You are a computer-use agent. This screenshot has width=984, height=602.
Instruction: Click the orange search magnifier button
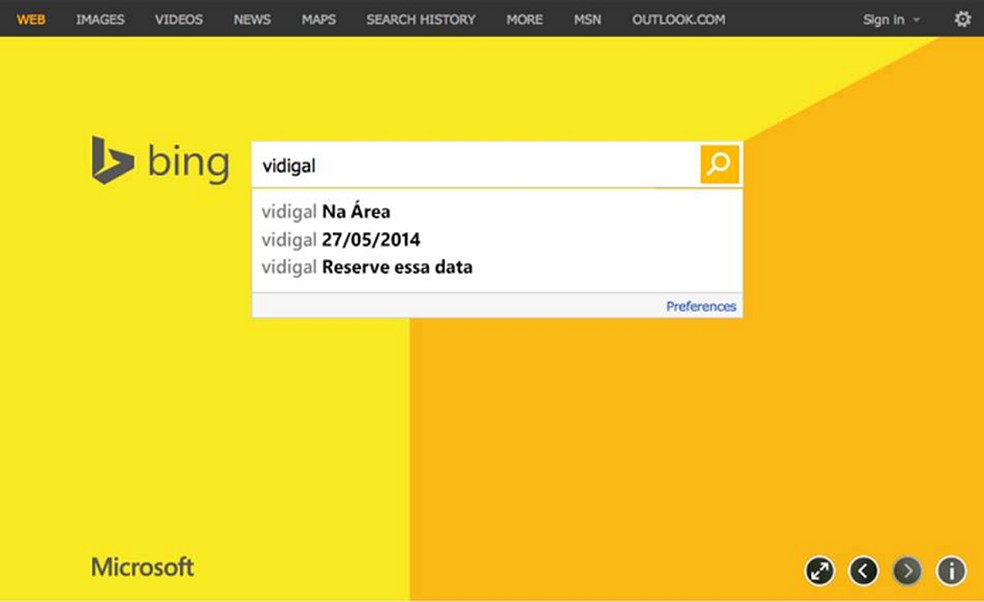[x=719, y=164]
